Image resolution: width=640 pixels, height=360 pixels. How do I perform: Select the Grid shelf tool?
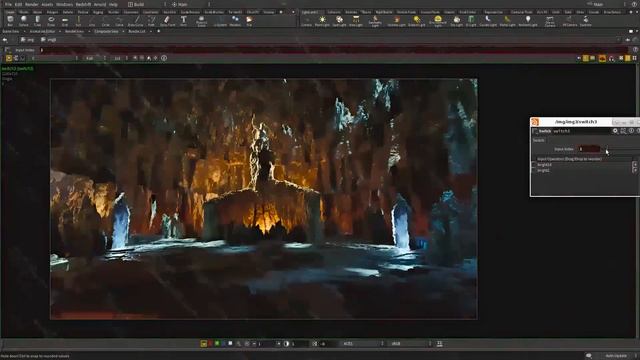click(65, 20)
